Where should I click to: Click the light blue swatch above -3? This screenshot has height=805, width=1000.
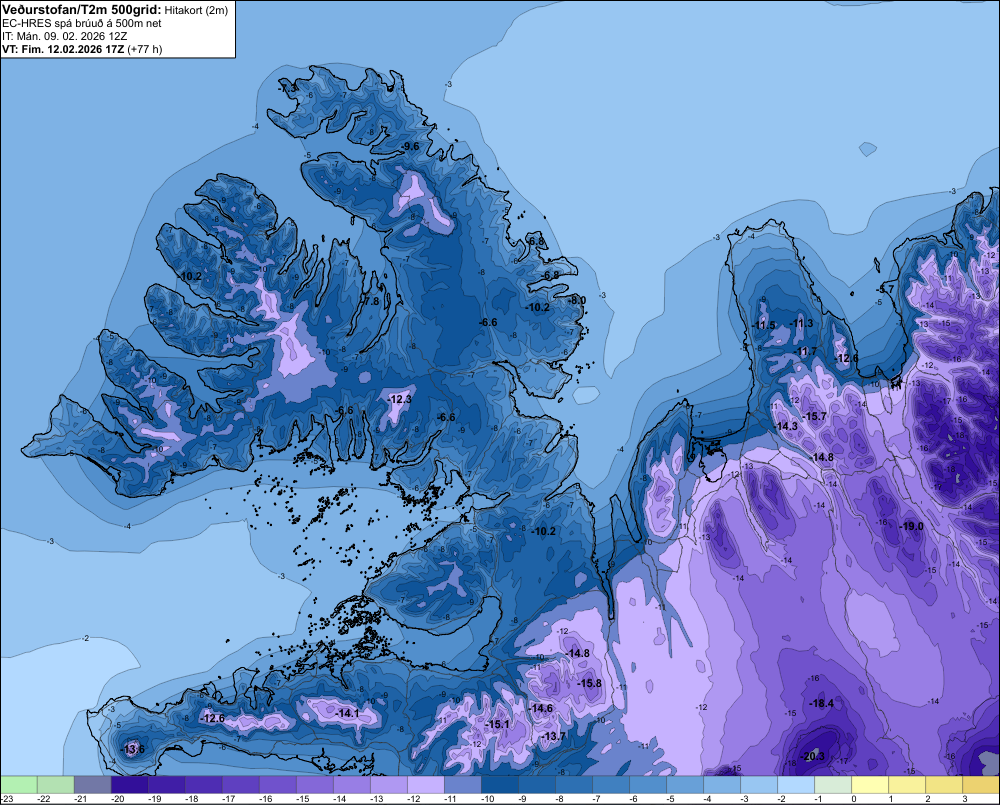point(759,784)
